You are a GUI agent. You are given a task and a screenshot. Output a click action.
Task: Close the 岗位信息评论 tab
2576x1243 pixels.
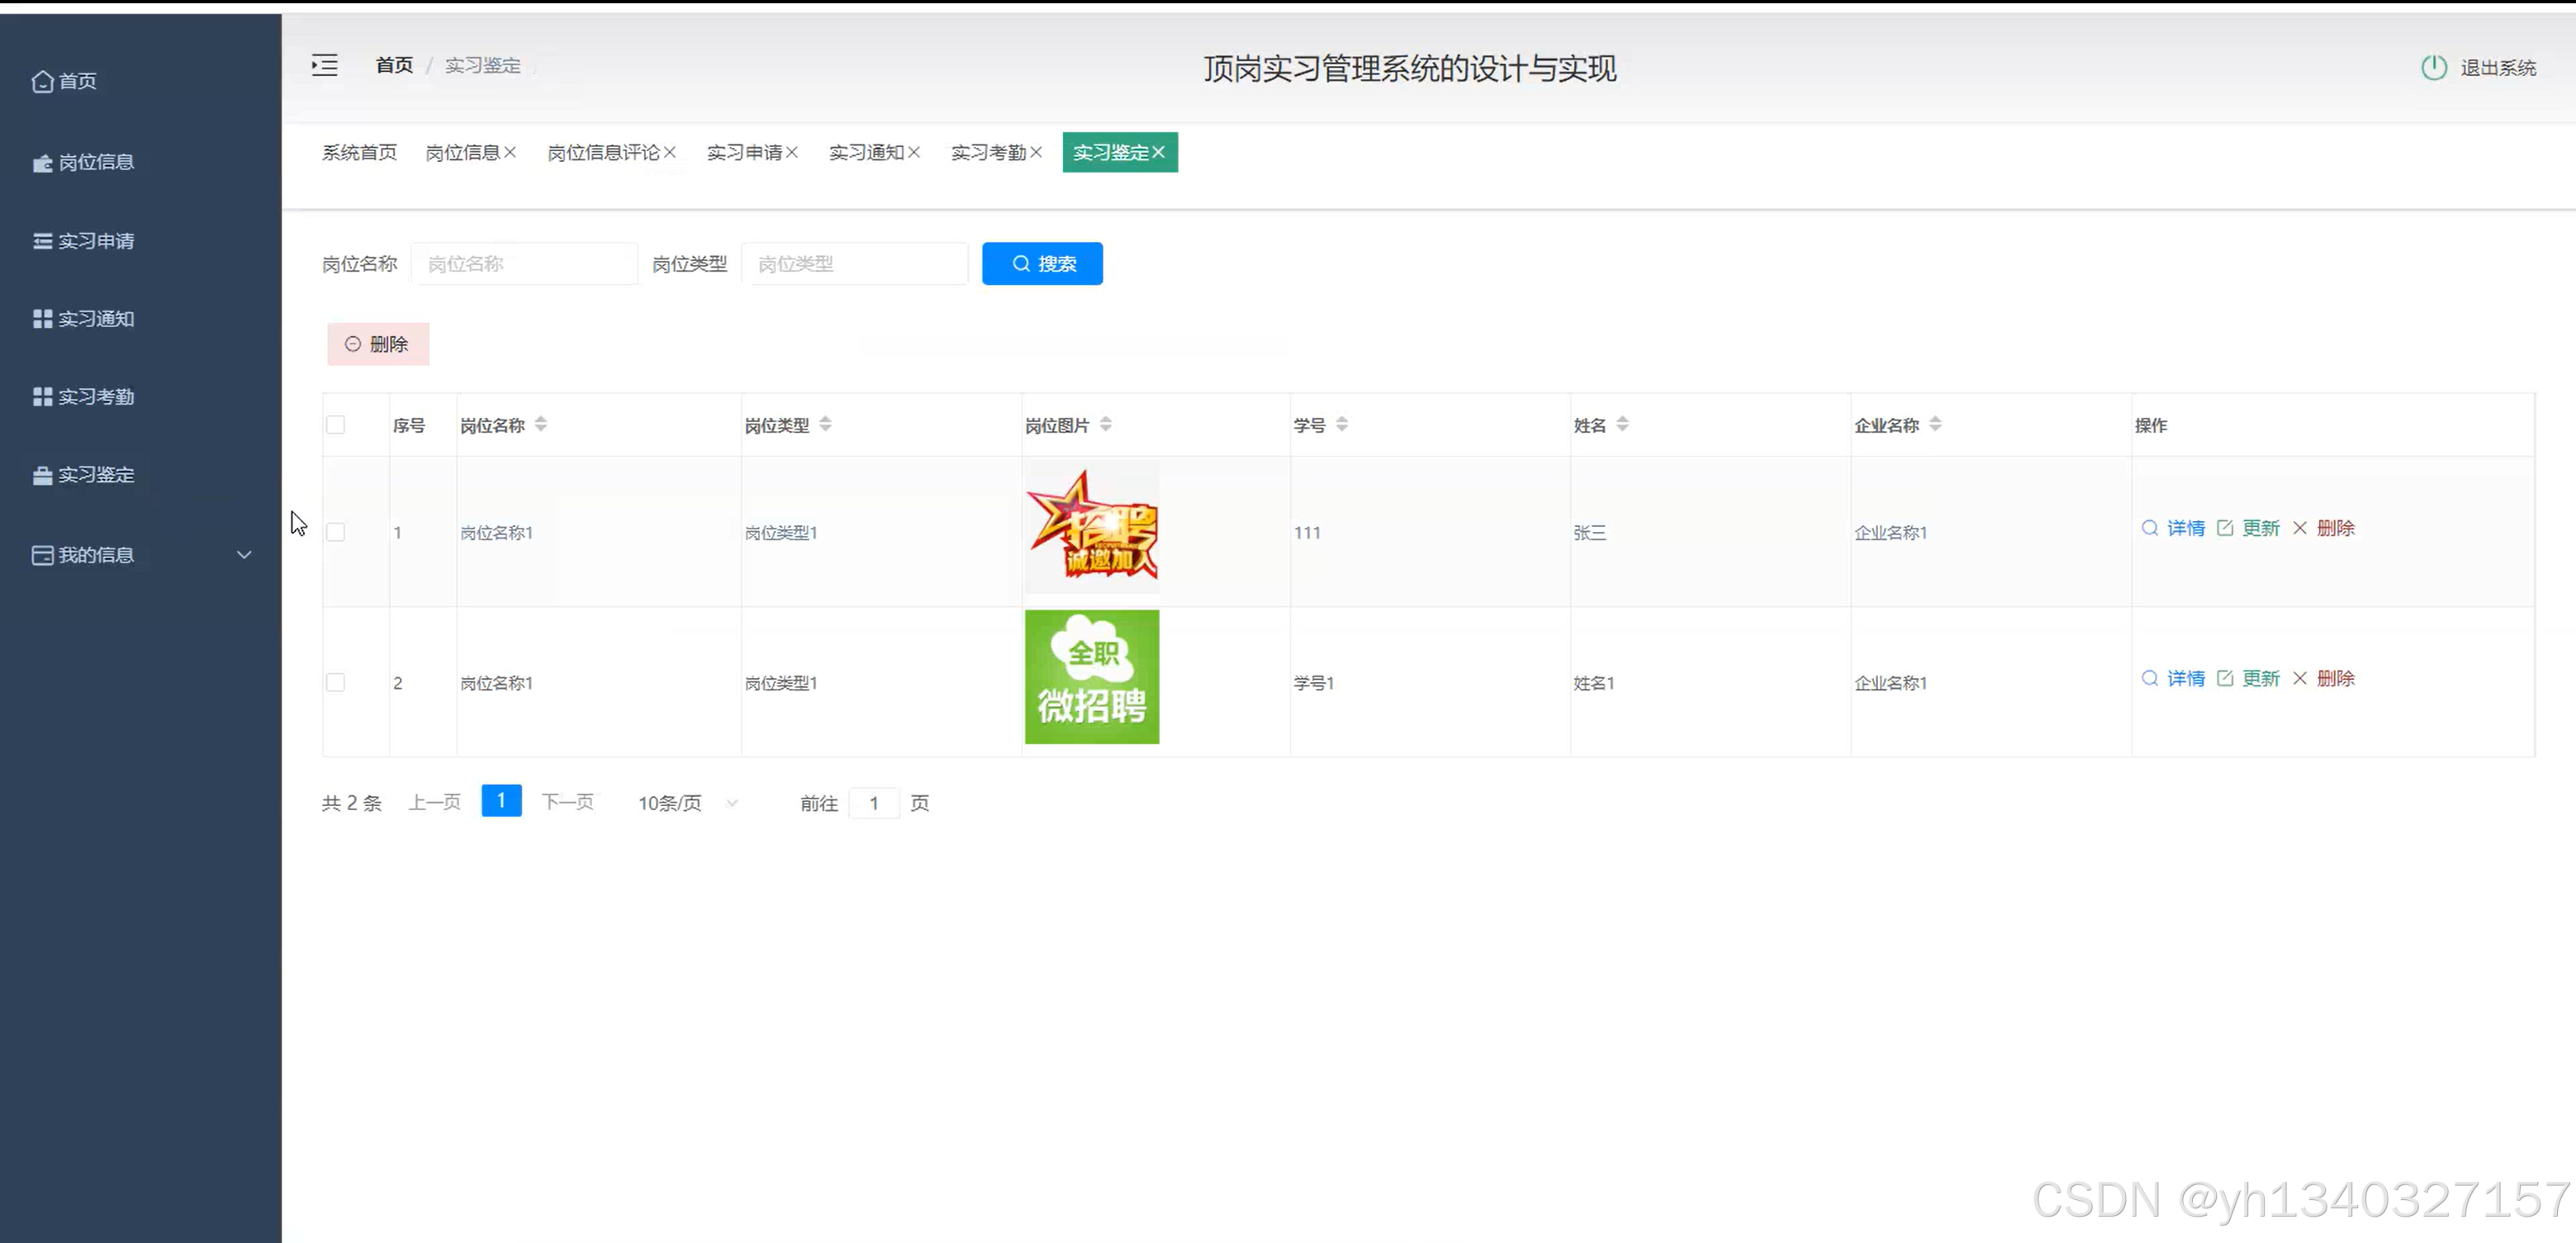(670, 152)
